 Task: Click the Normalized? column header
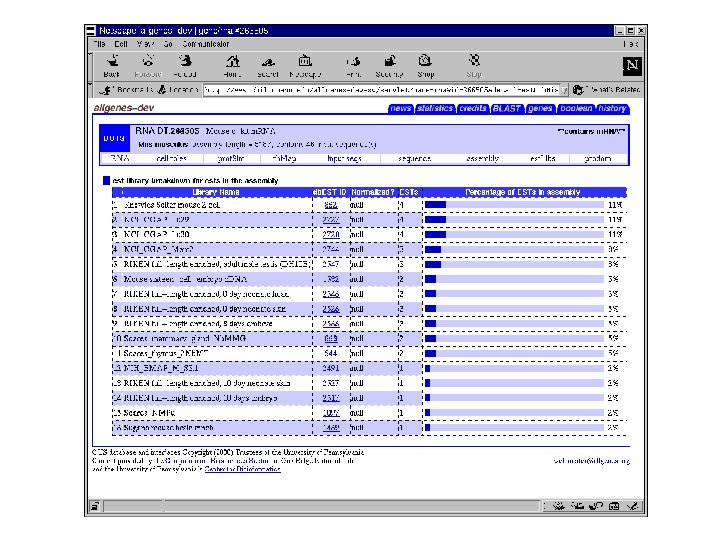(x=372, y=192)
